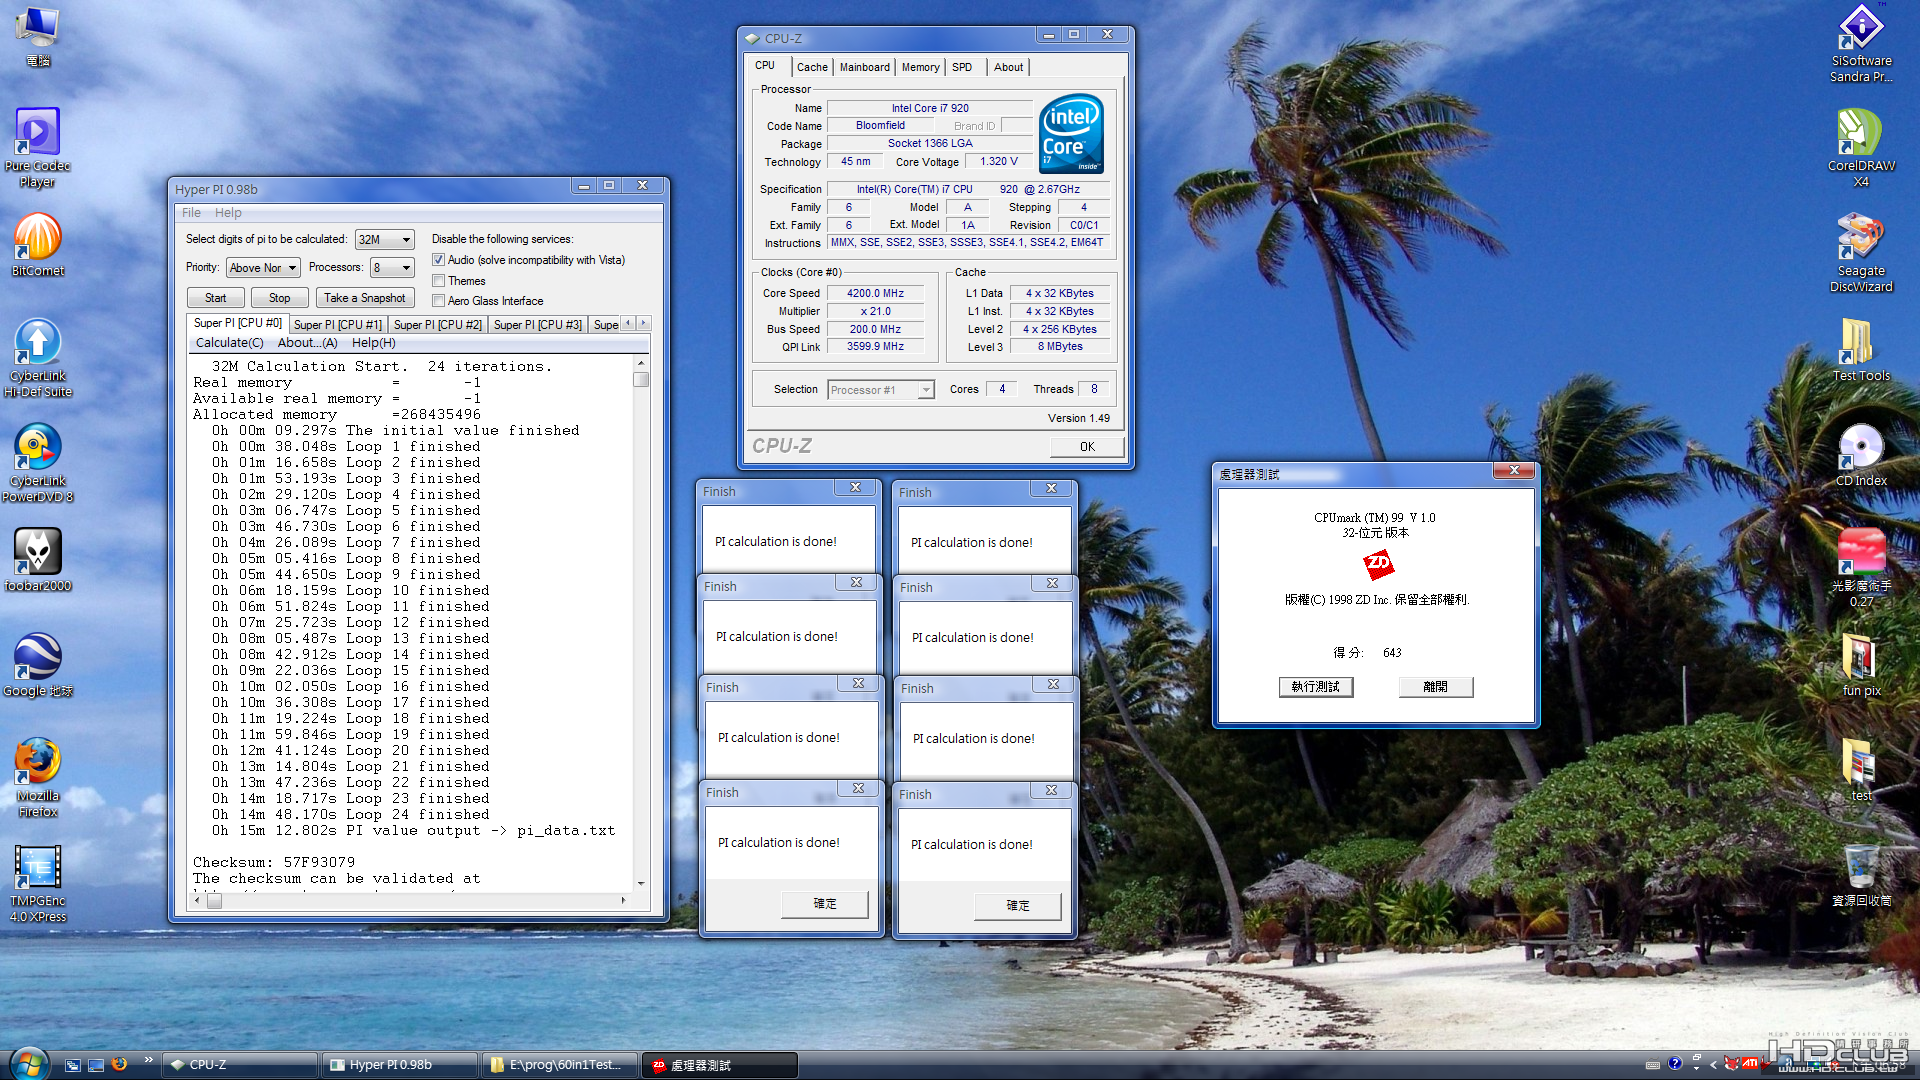Toggle Audio service checkbox in Hyper PI
Screen dimensions: 1920x1080
click(438, 260)
